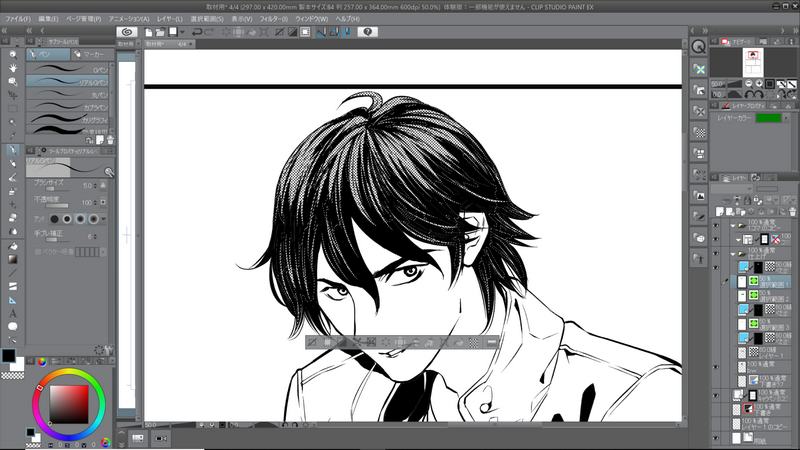The image size is (800, 450).
Task: Toggle visibility of 仕上げ folder
Action: (715, 253)
